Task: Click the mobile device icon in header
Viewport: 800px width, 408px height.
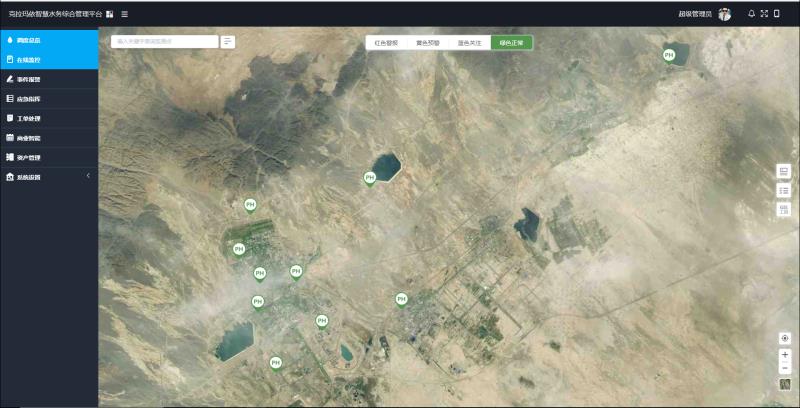Action: click(777, 14)
